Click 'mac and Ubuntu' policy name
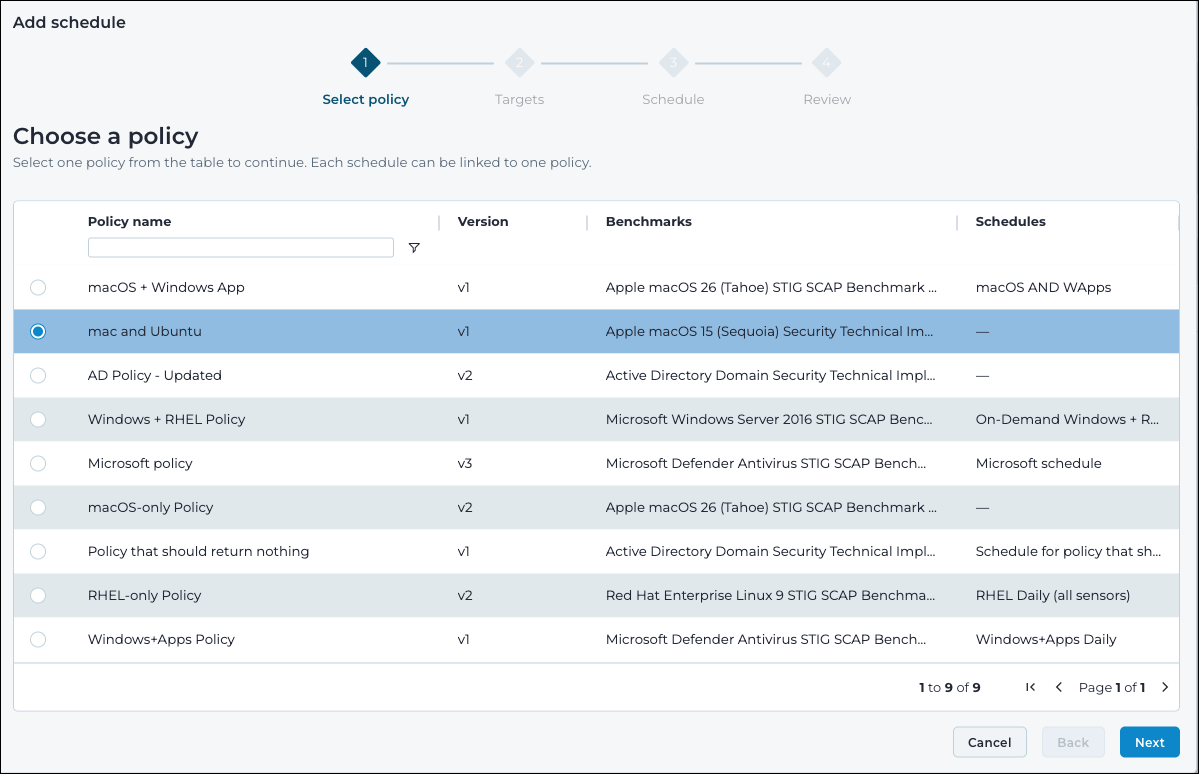Viewport: 1199px width, 774px height. (x=145, y=331)
